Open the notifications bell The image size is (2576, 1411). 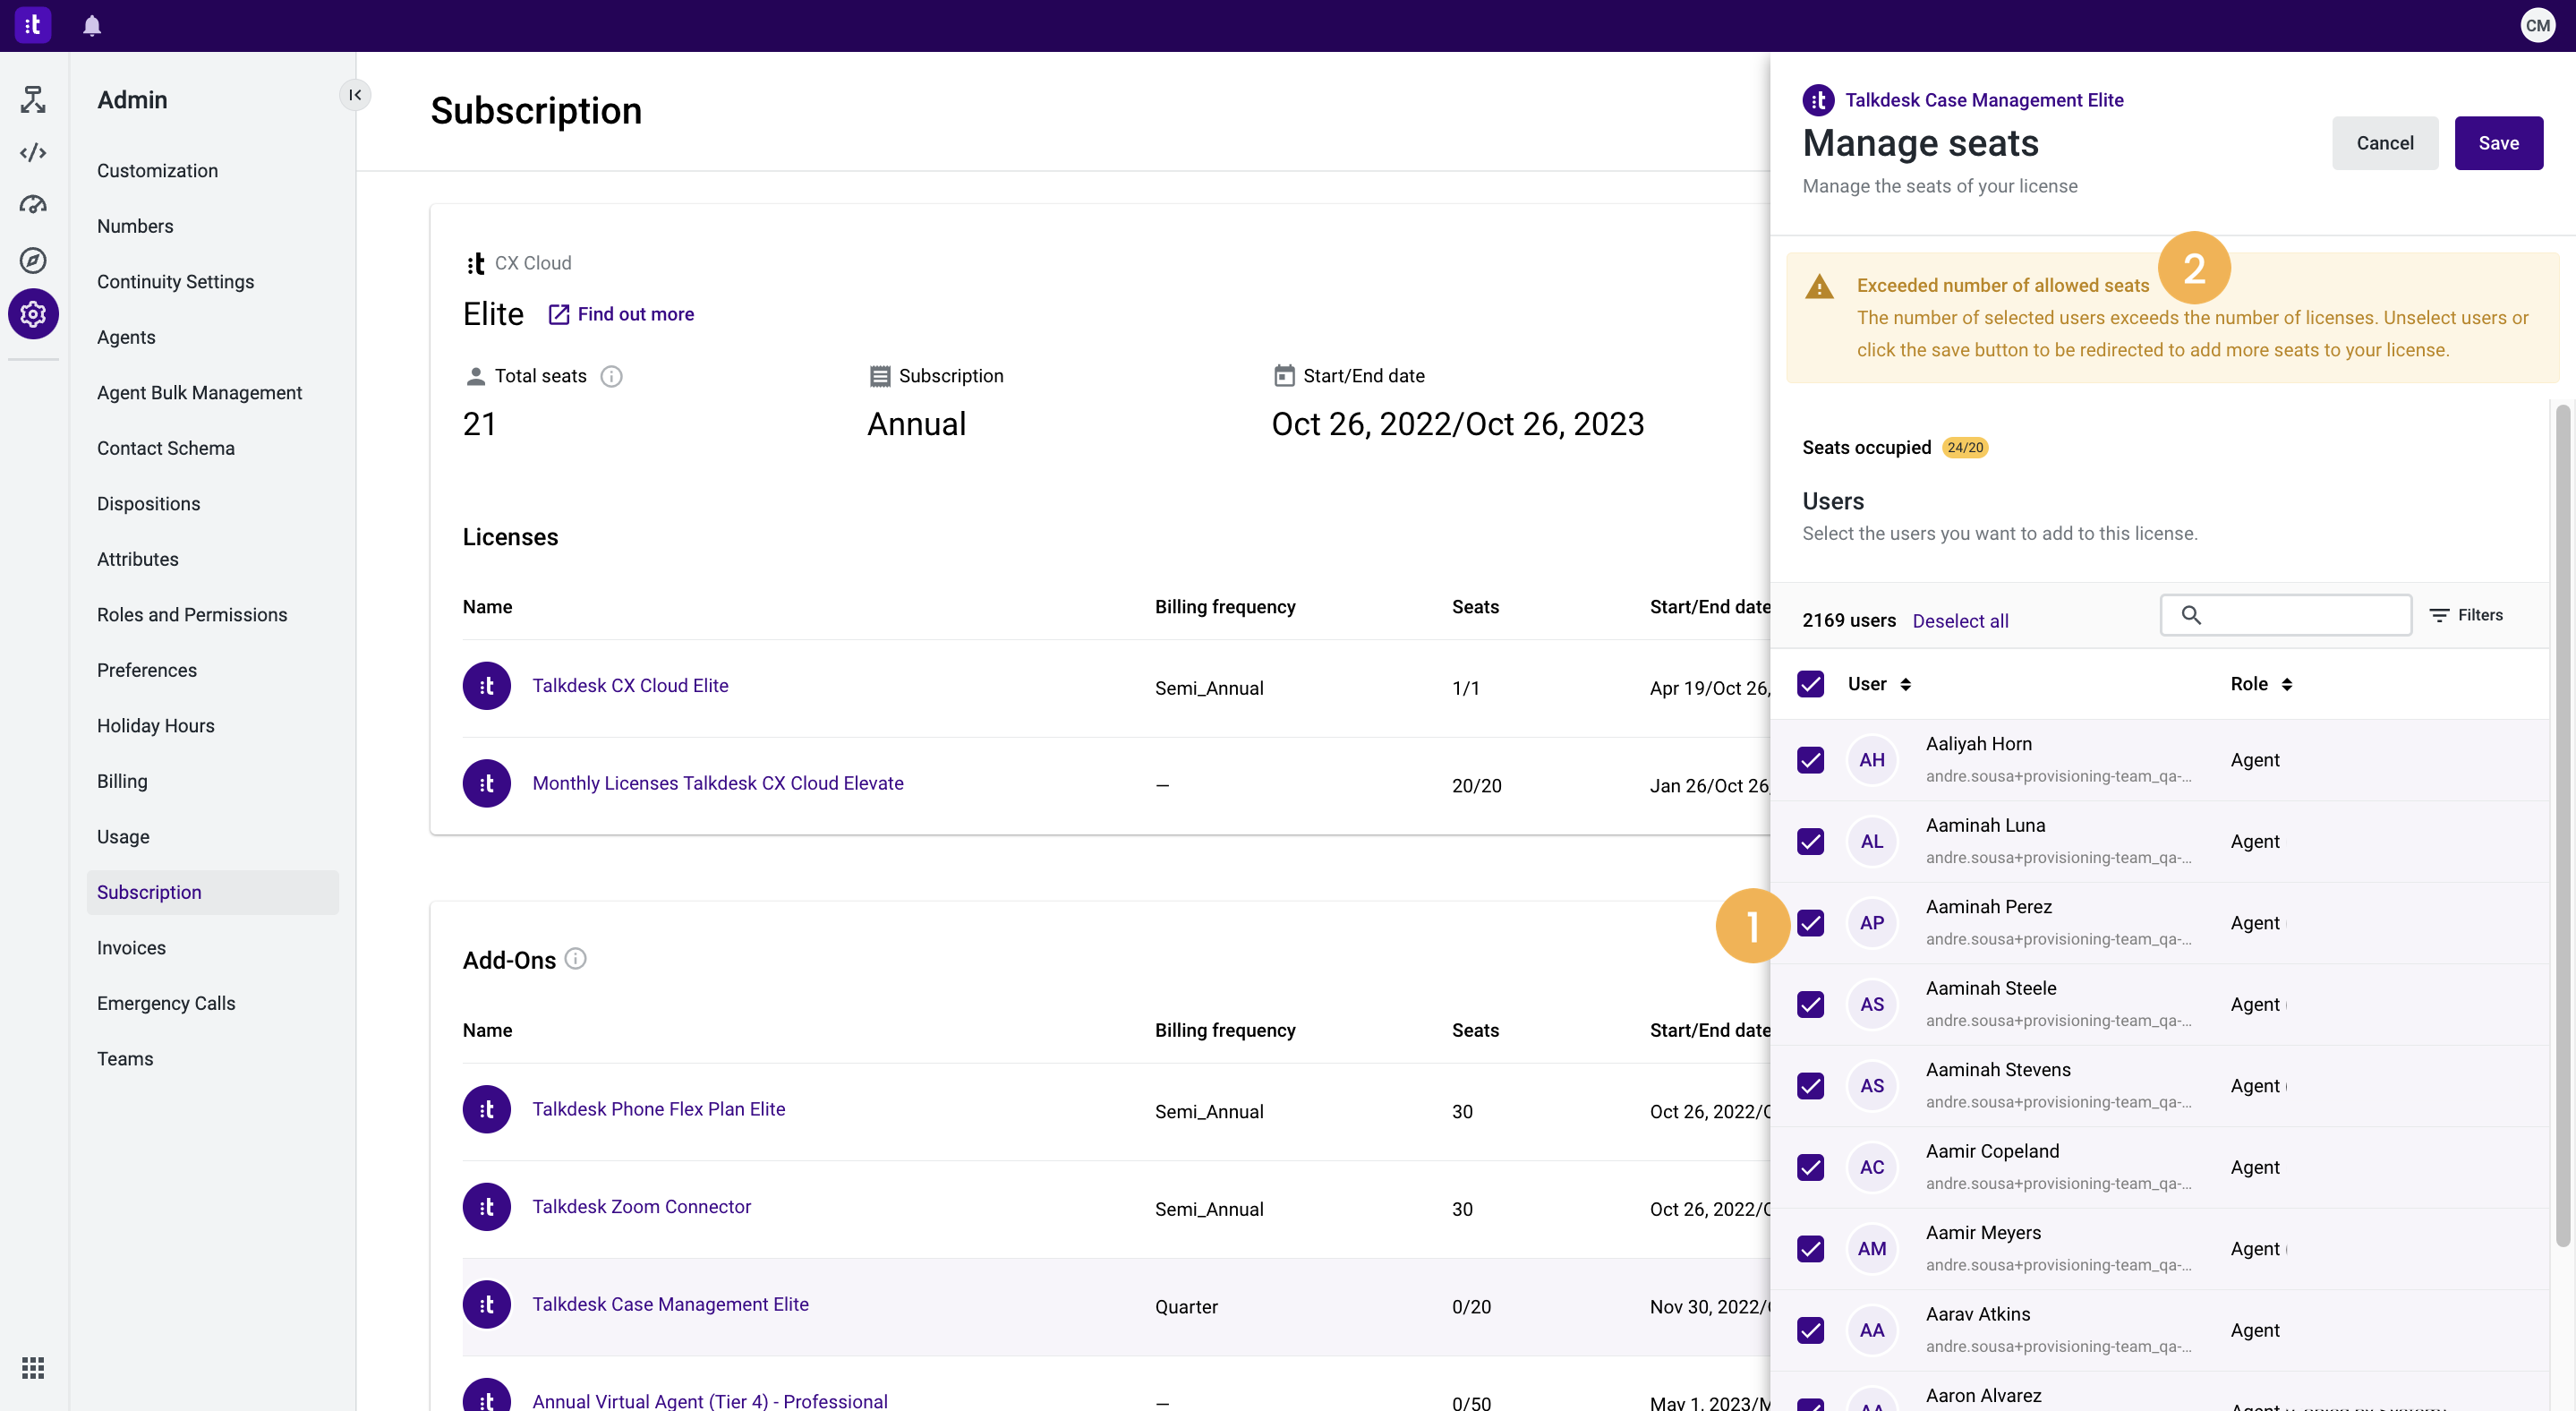(x=92, y=26)
